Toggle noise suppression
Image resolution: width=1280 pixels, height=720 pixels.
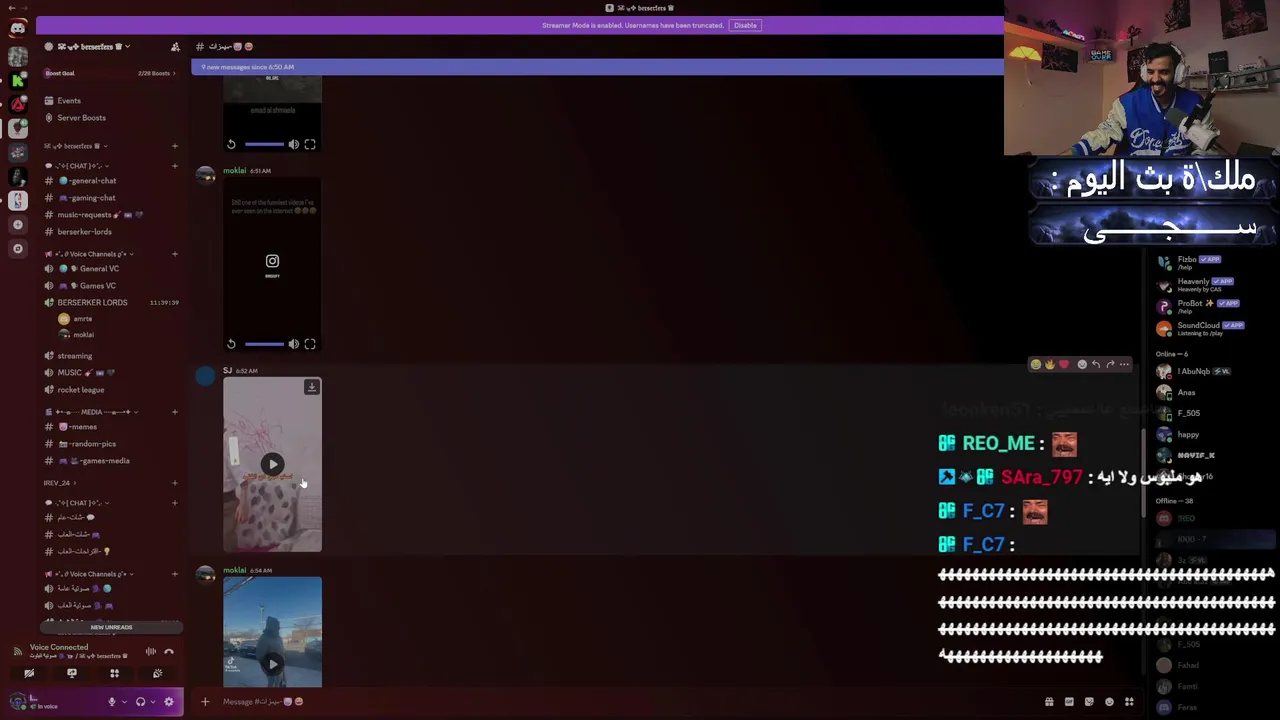tap(151, 651)
